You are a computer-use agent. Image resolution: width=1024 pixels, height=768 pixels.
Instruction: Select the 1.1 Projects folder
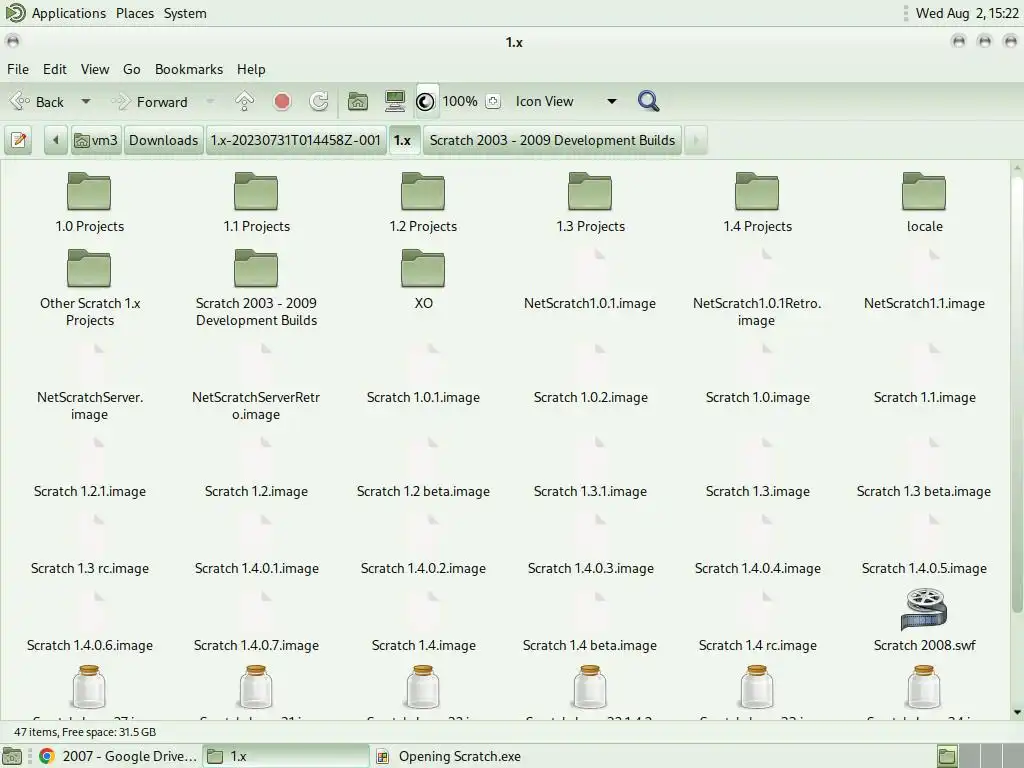[256, 191]
